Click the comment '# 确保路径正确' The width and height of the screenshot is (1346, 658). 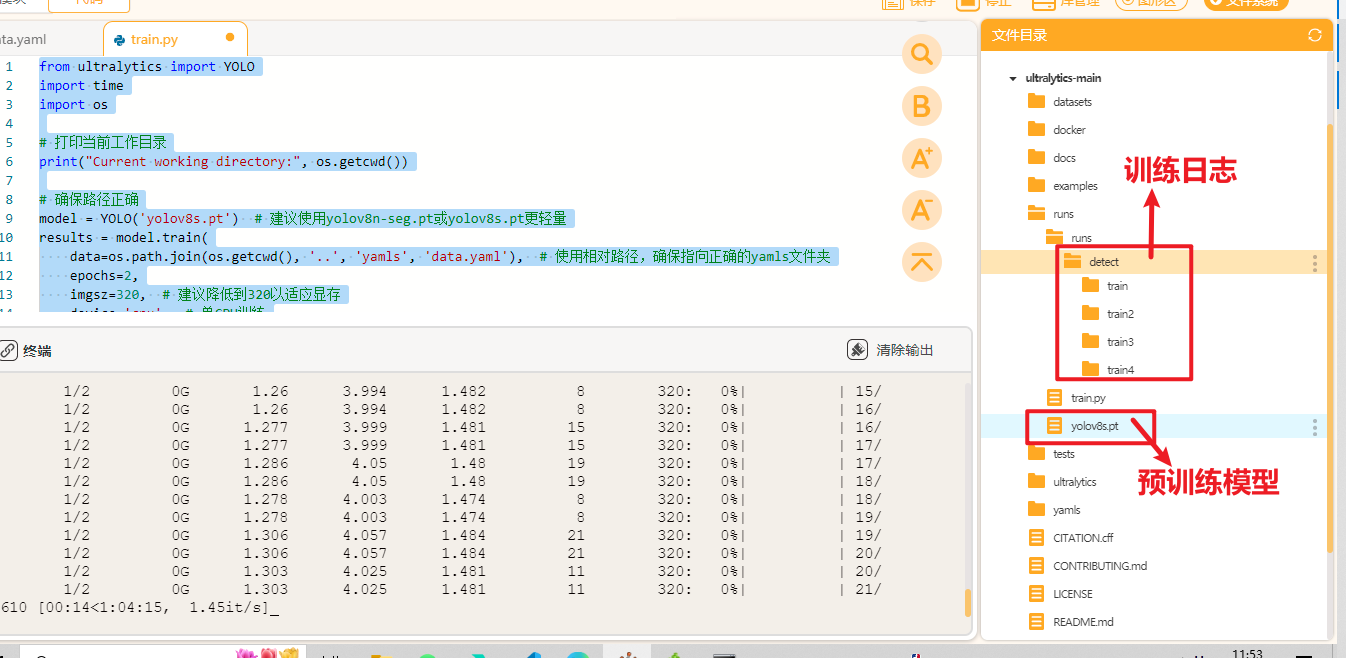tap(89, 200)
